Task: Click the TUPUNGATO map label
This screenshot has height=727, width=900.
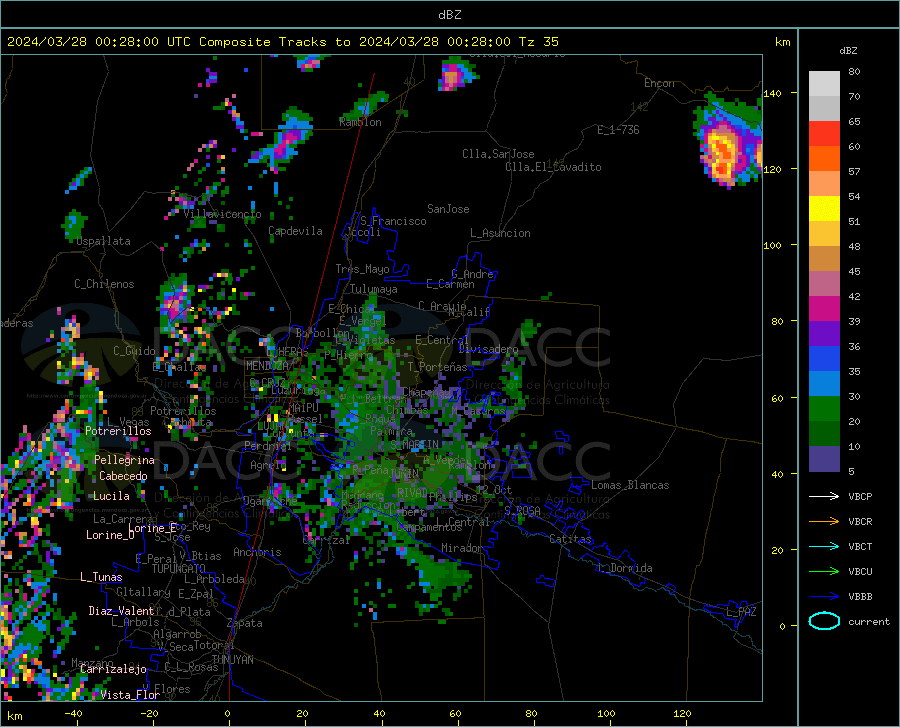Action: tap(179, 569)
